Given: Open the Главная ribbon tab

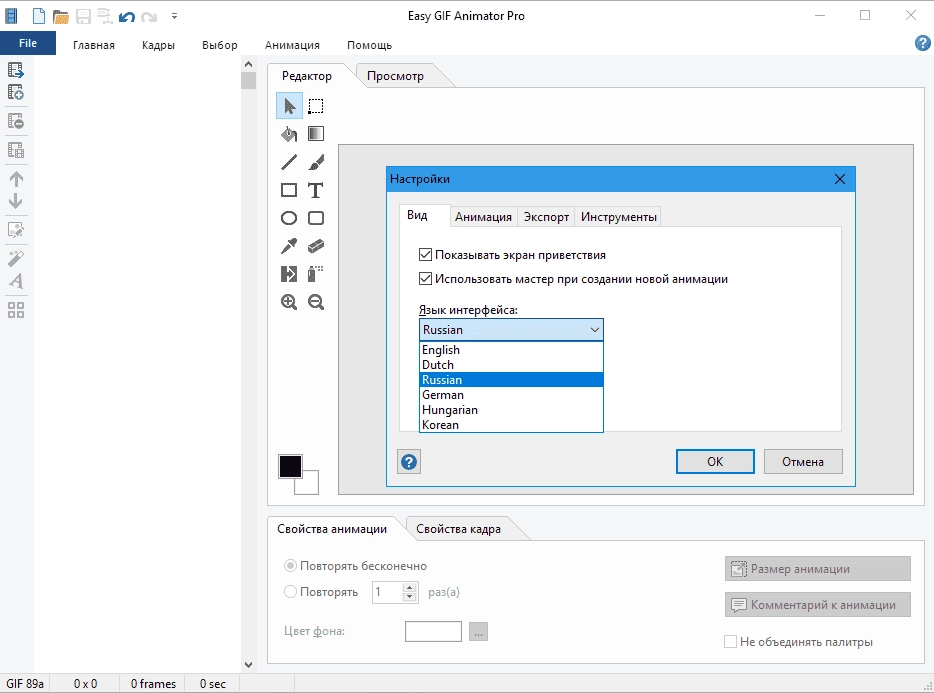Looking at the screenshot, I should pos(94,45).
